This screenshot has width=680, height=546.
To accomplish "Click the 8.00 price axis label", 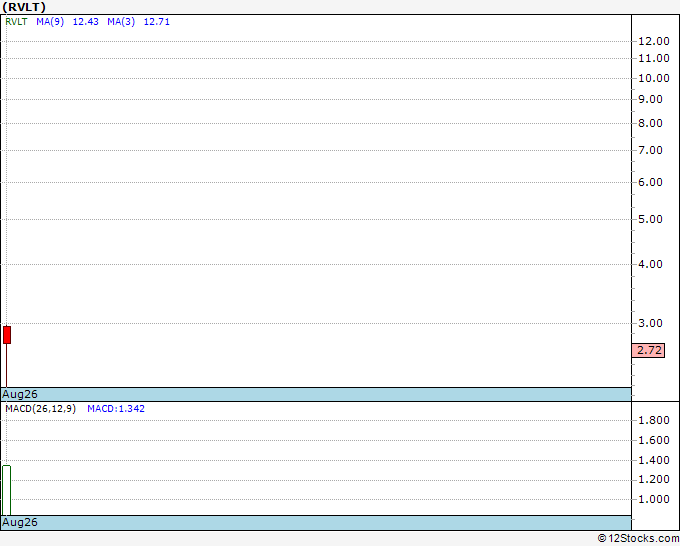I will 650,123.
